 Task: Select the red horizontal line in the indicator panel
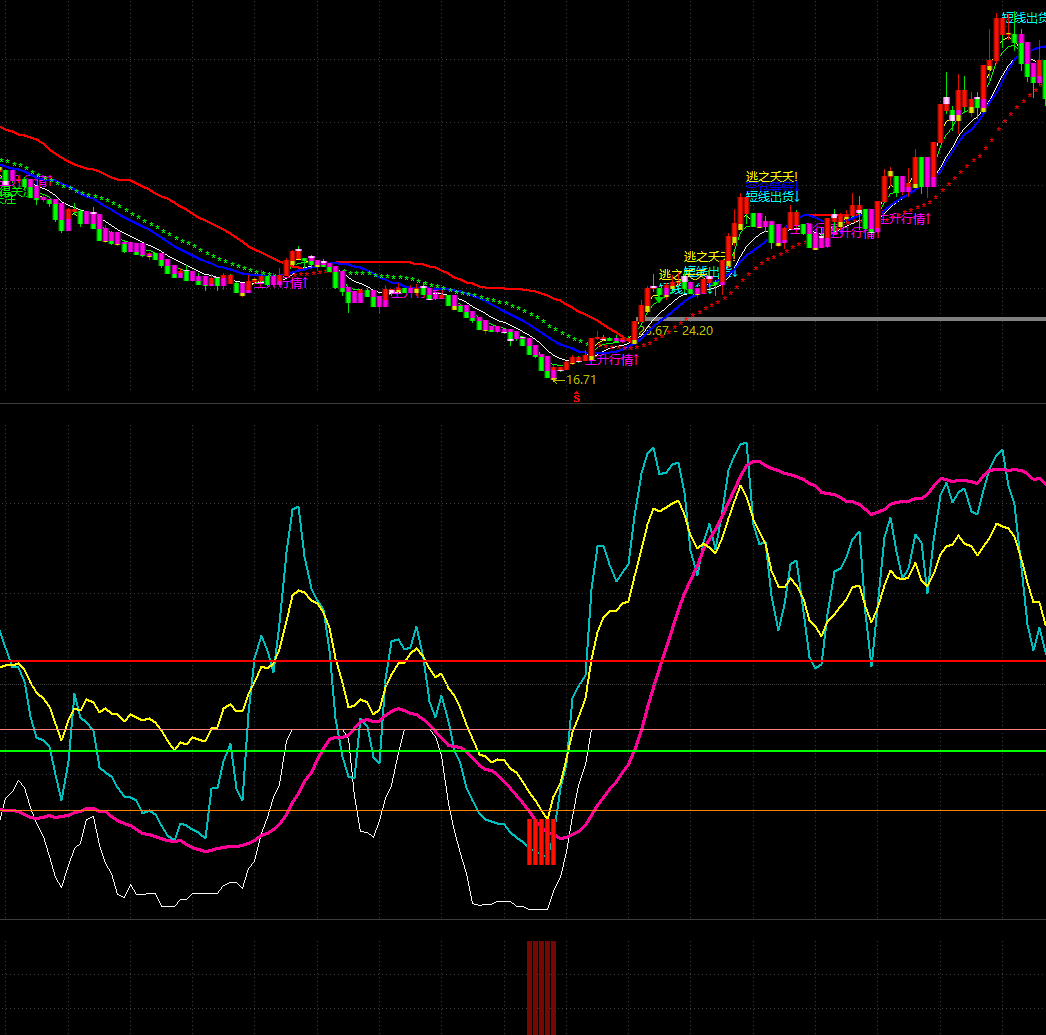[x=523, y=661]
